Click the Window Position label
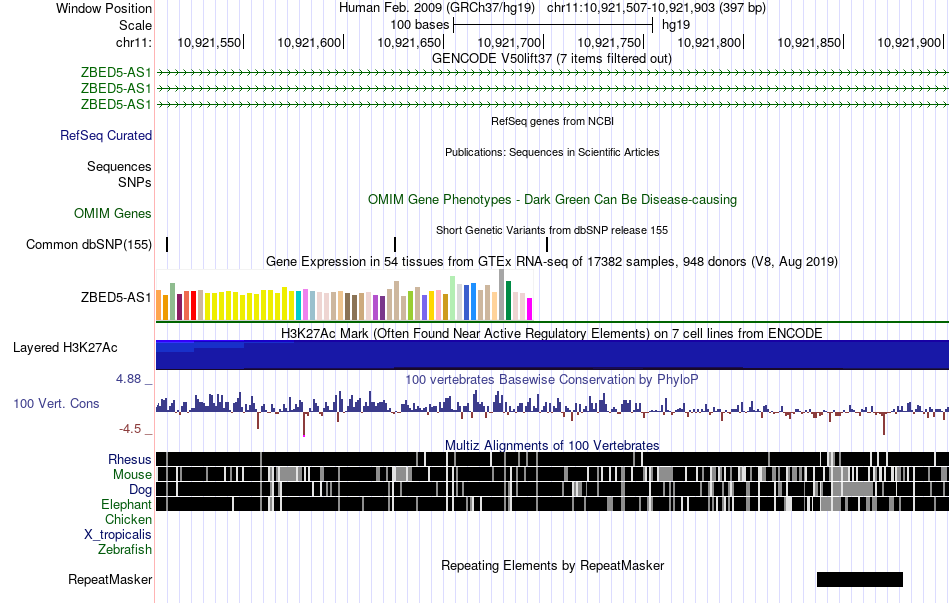The height and width of the screenshot is (603, 950). [104, 8]
